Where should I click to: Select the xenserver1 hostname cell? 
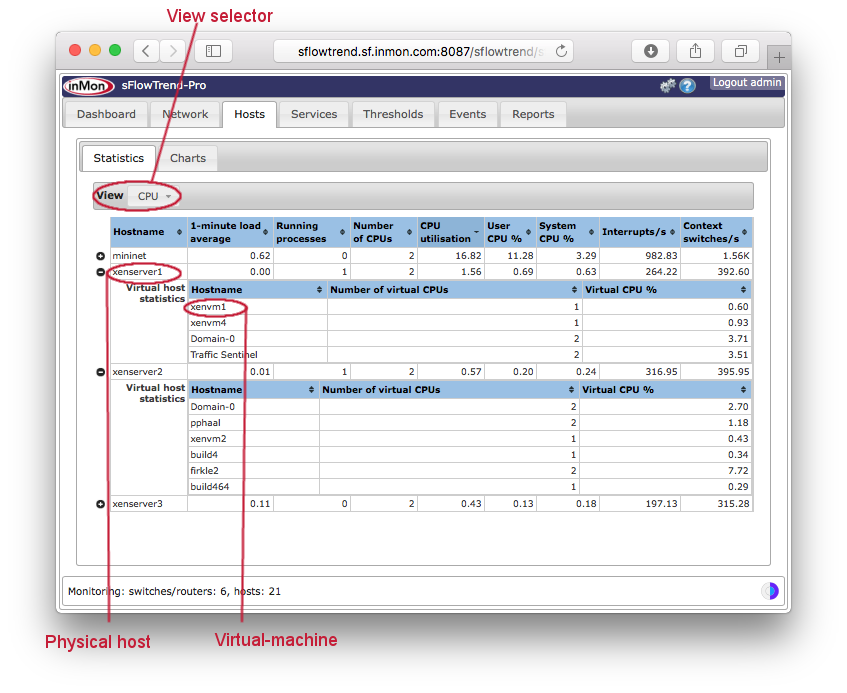149,272
